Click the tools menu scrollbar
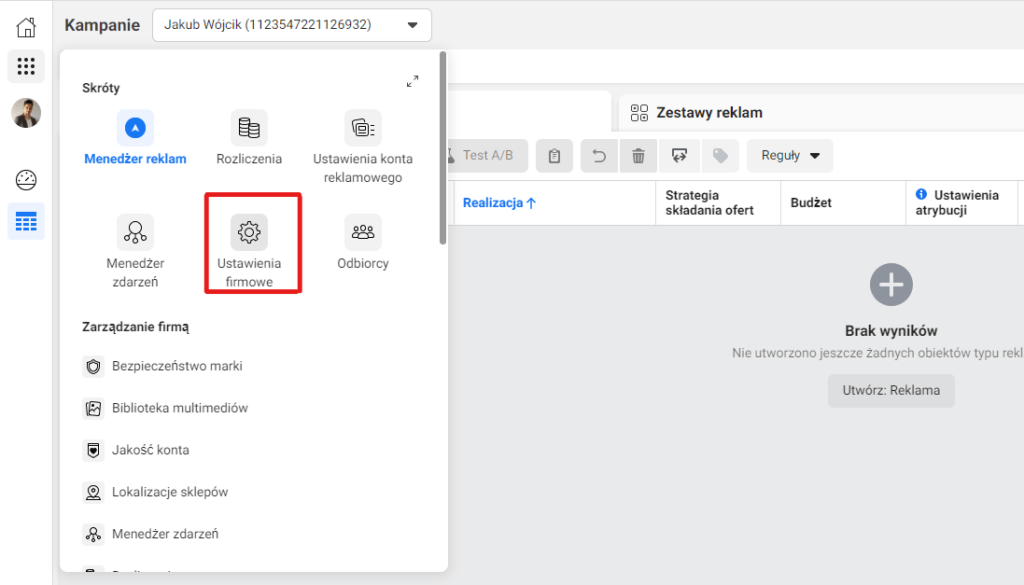The height and width of the screenshot is (585, 1024). pyautogui.click(x=443, y=149)
